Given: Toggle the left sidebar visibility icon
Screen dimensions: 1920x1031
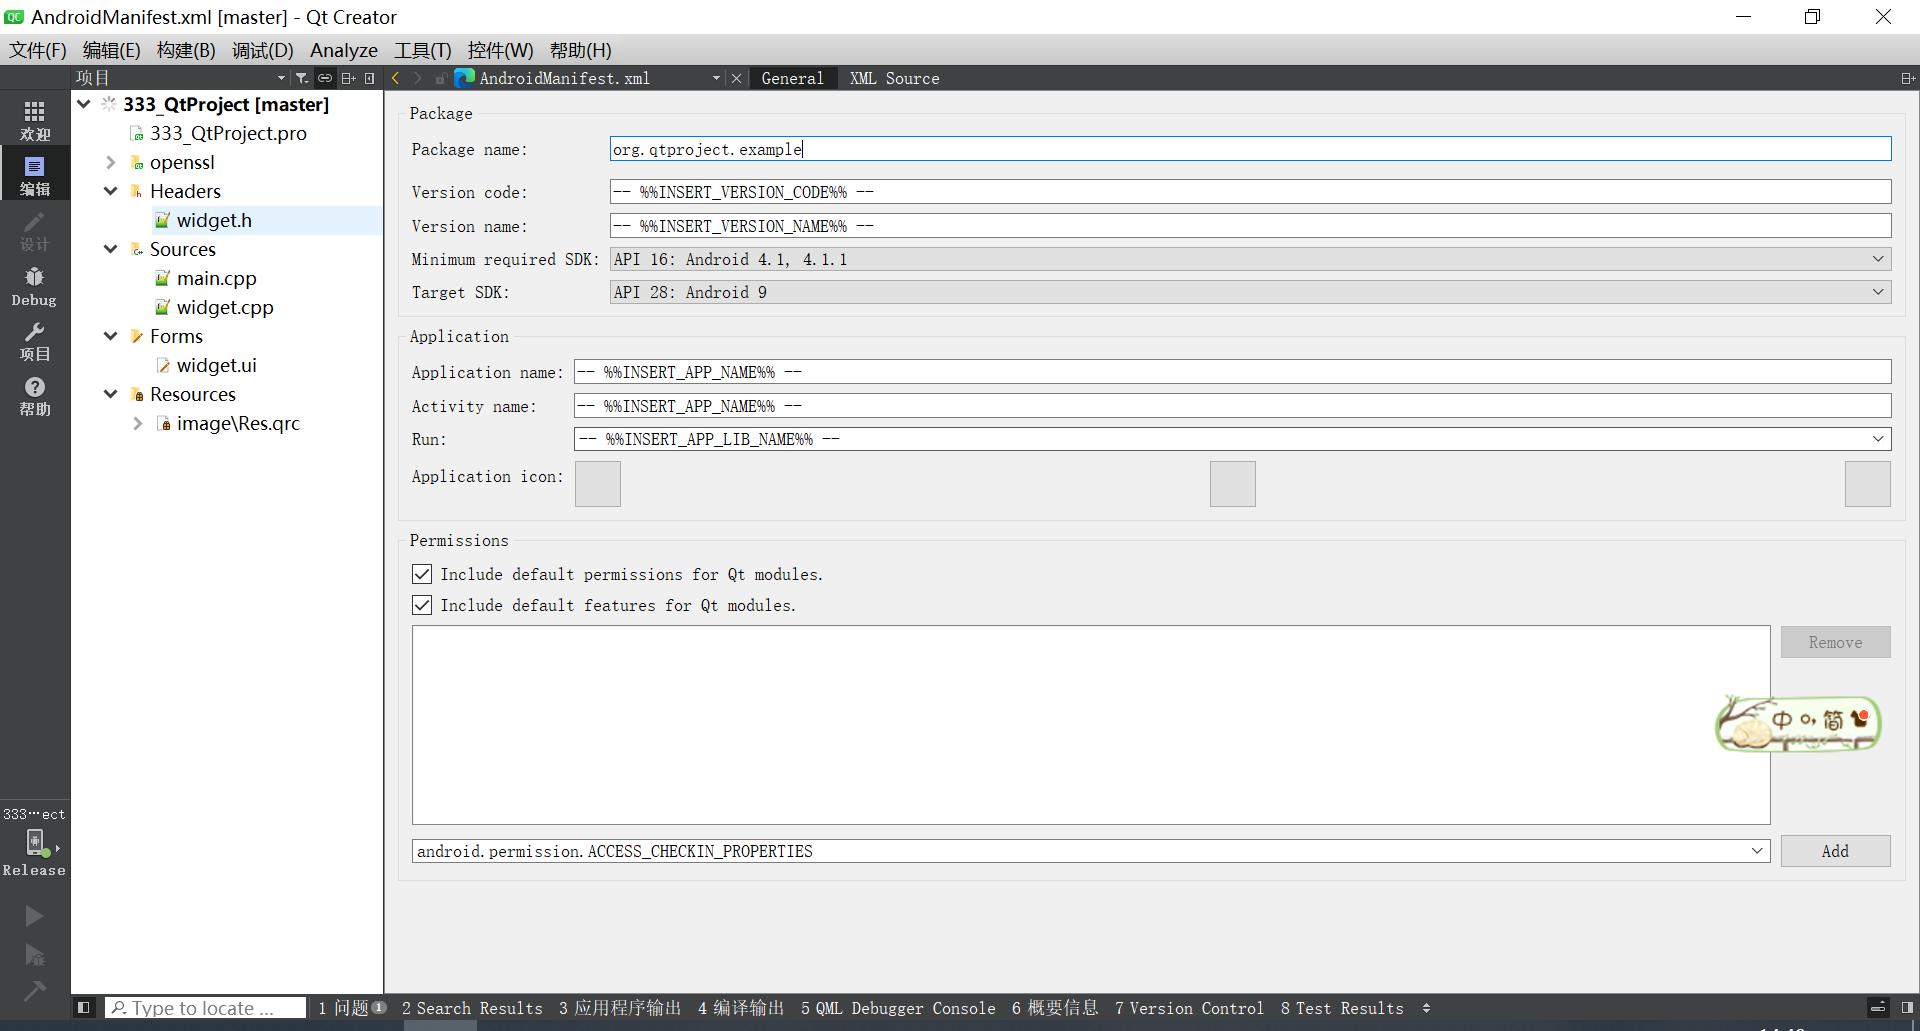Looking at the screenshot, I should click(x=84, y=1007).
